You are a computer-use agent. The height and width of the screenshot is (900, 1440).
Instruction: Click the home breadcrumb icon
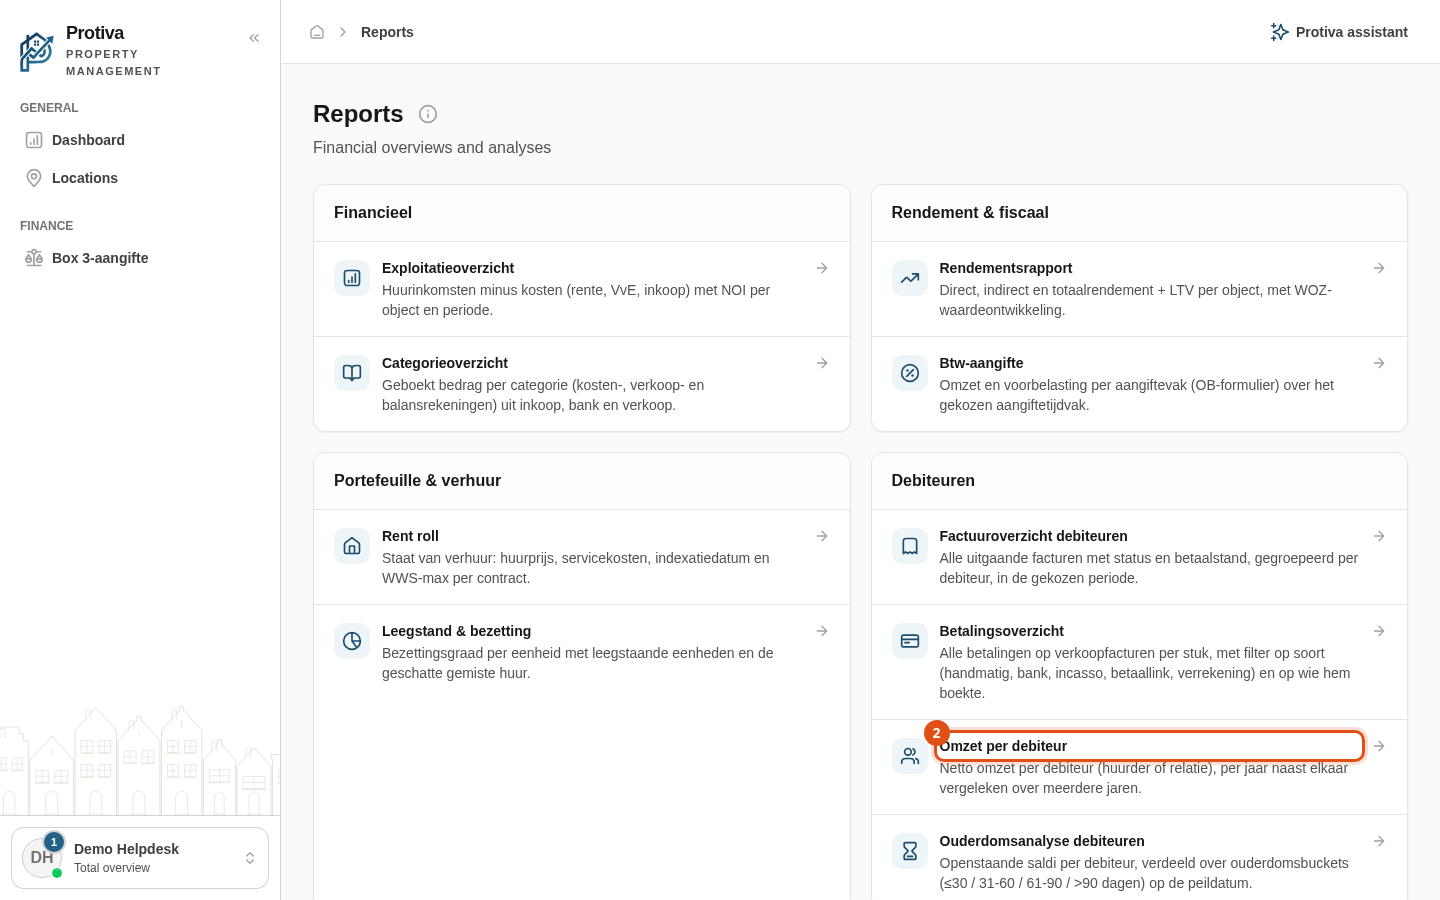(317, 32)
